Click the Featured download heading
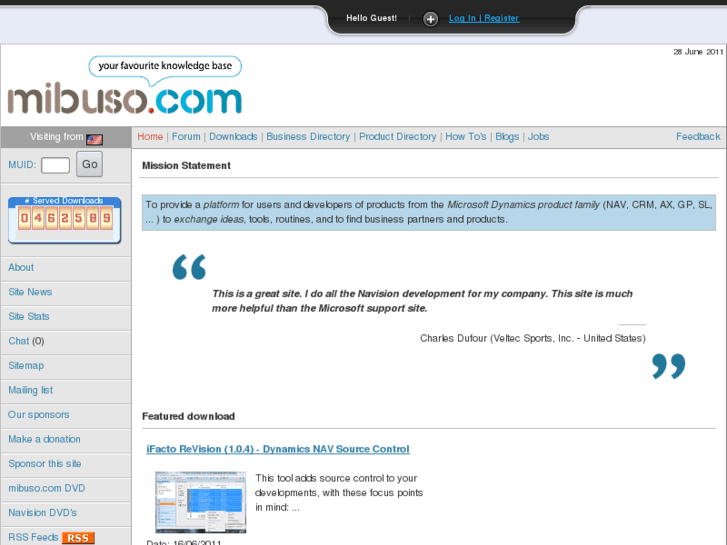727x545 pixels. pyautogui.click(x=188, y=416)
